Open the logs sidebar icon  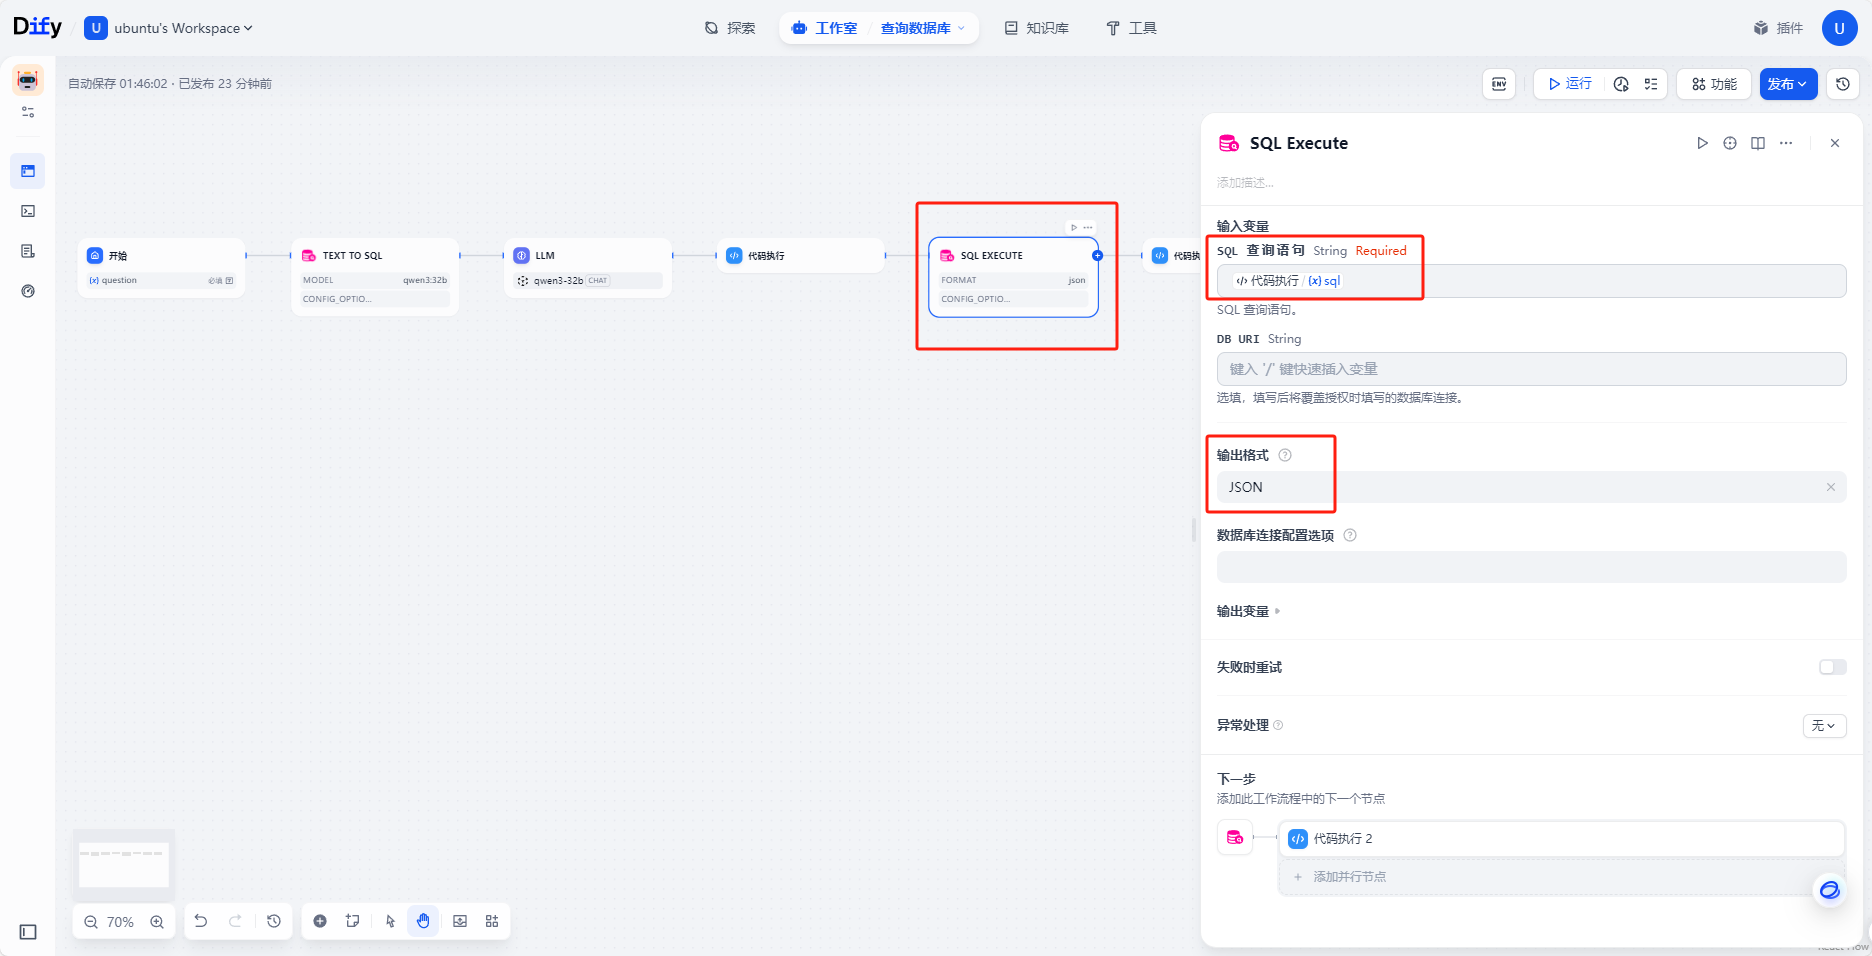(x=28, y=251)
